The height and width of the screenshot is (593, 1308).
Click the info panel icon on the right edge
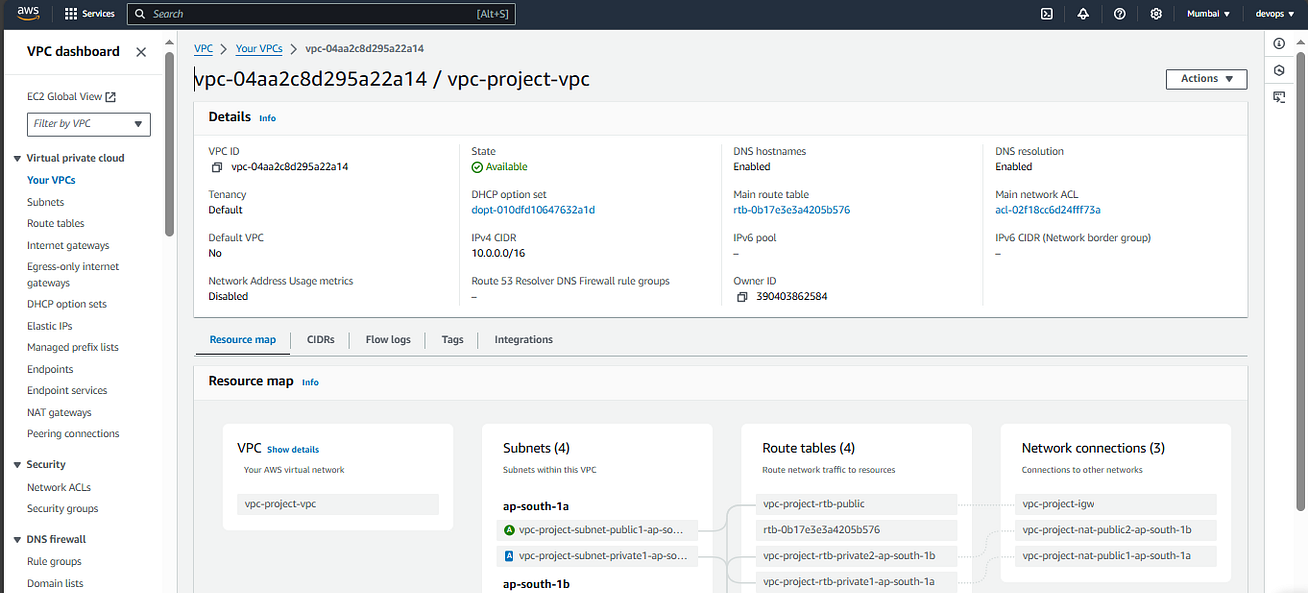pos(1279,44)
